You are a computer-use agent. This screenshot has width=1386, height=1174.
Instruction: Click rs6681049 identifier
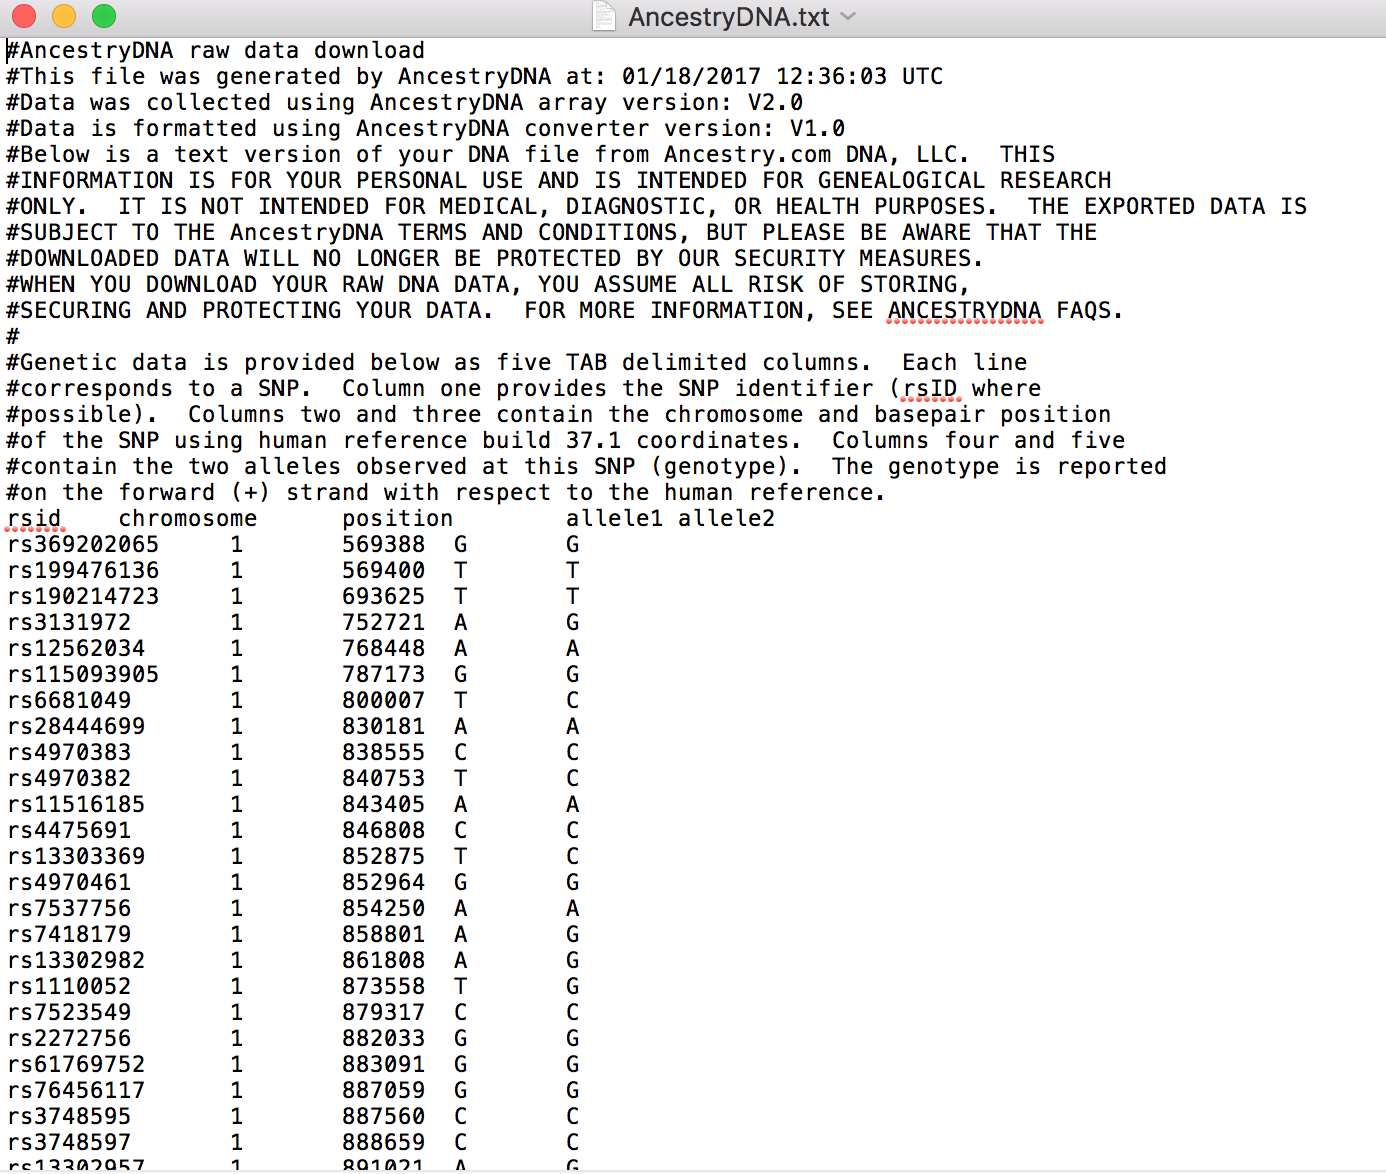[x=69, y=700]
